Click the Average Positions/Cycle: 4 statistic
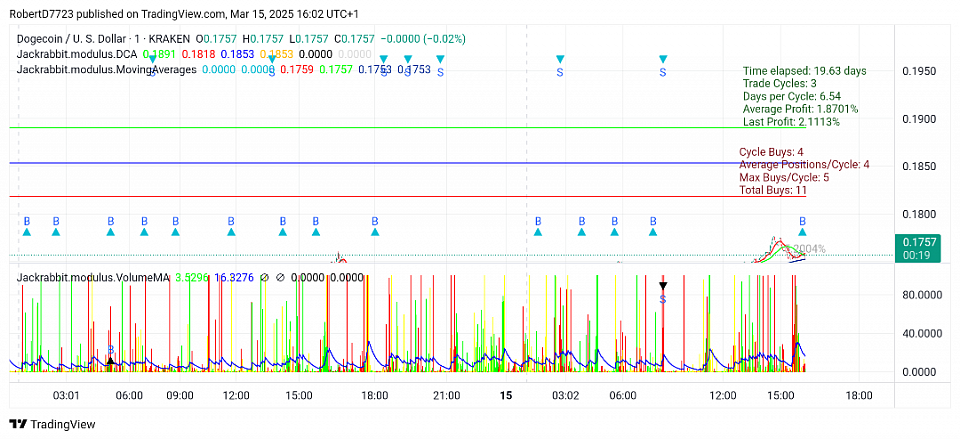Image resolution: width=960 pixels, height=439 pixels. [x=804, y=165]
